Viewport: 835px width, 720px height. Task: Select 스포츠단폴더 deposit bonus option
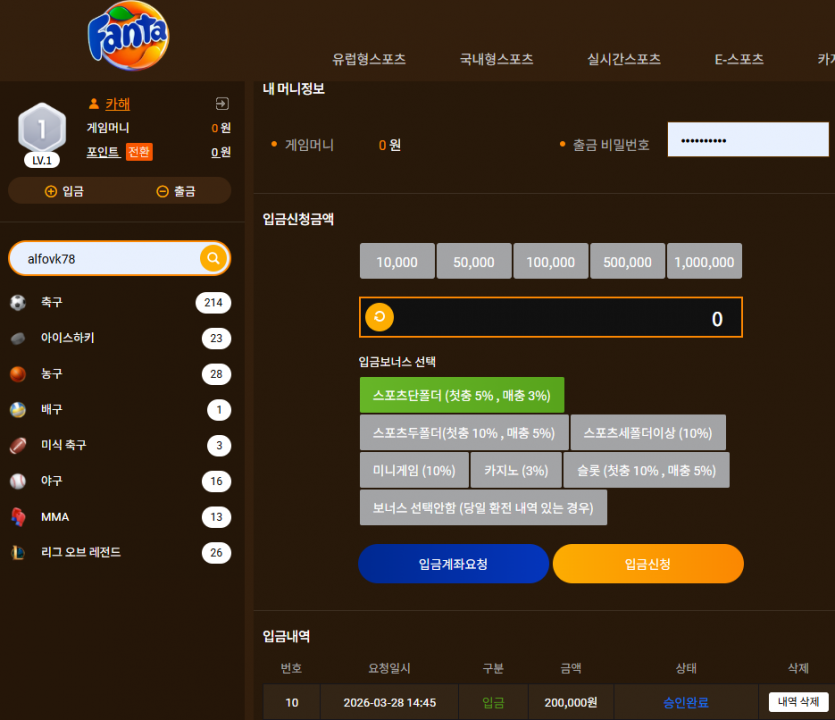[462, 395]
